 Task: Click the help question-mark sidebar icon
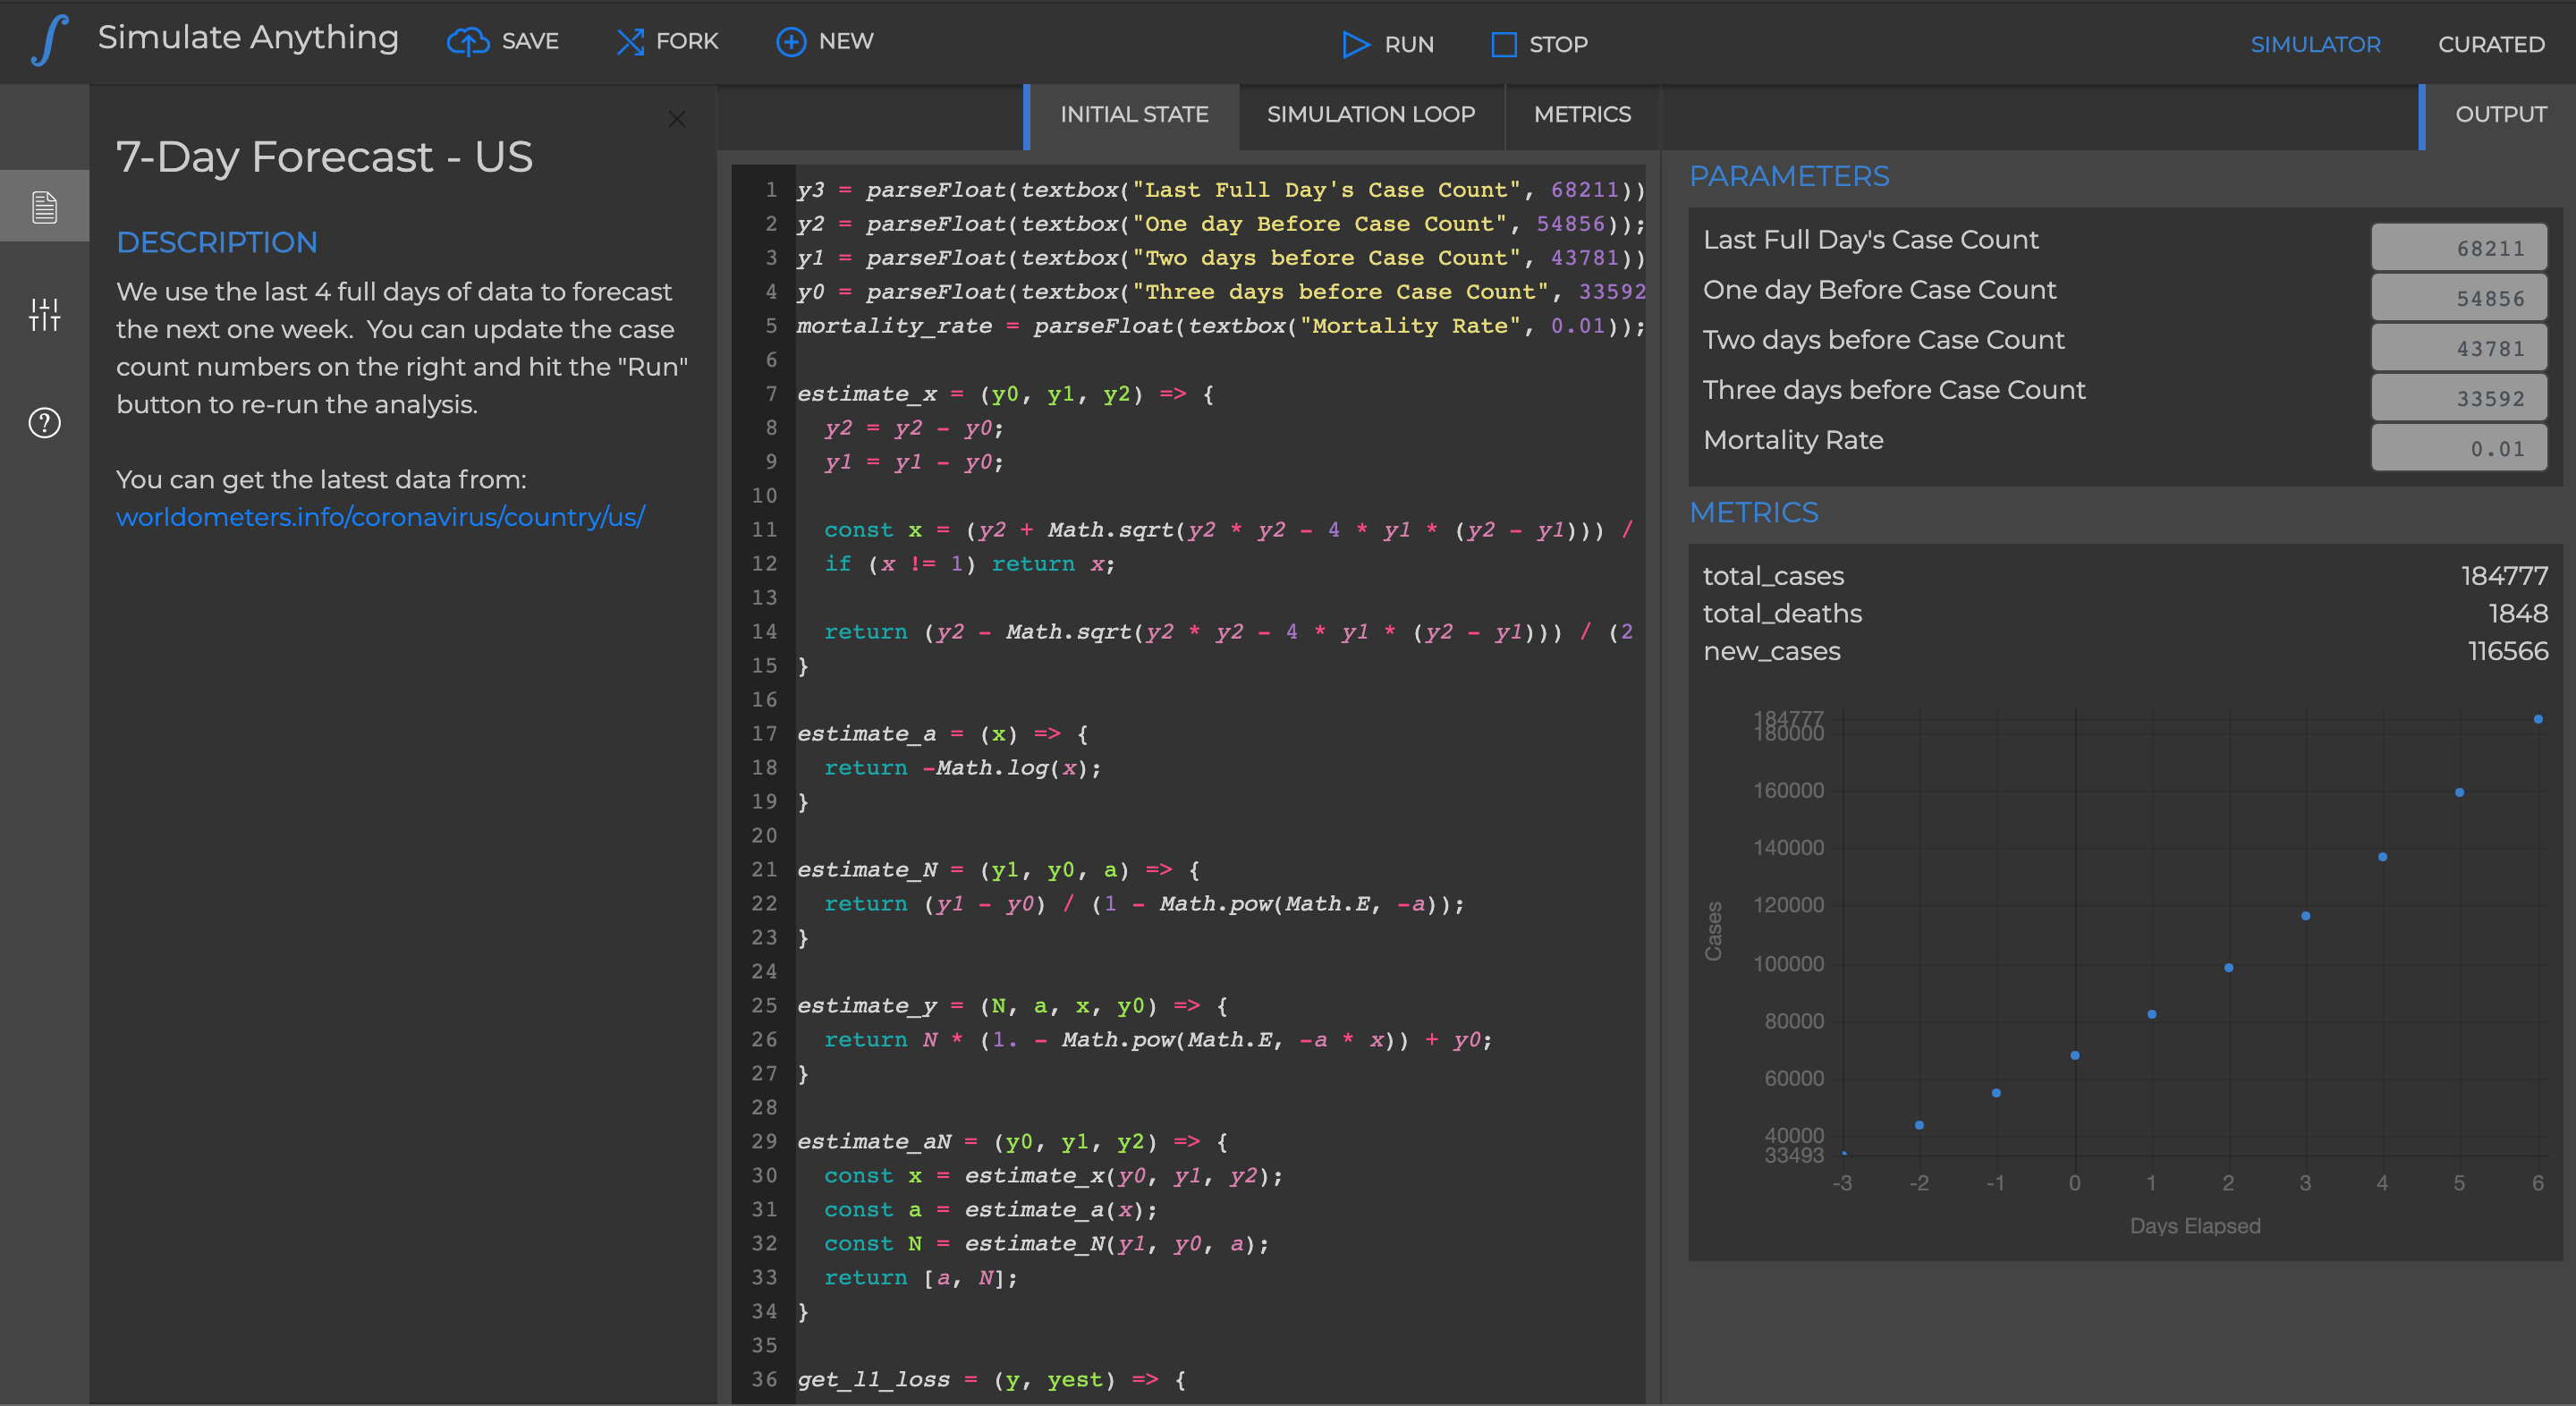click(x=44, y=423)
